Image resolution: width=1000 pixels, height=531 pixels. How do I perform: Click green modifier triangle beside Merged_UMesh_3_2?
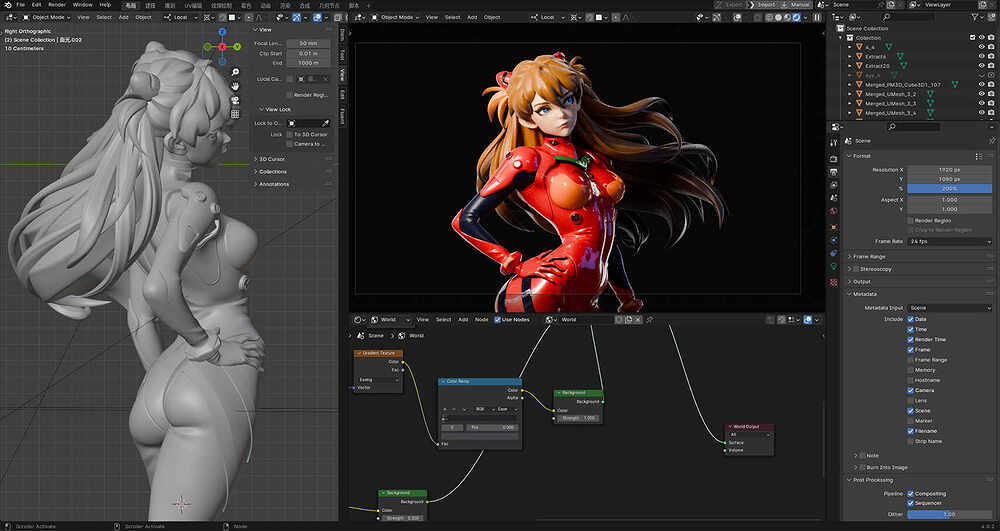tap(930, 94)
